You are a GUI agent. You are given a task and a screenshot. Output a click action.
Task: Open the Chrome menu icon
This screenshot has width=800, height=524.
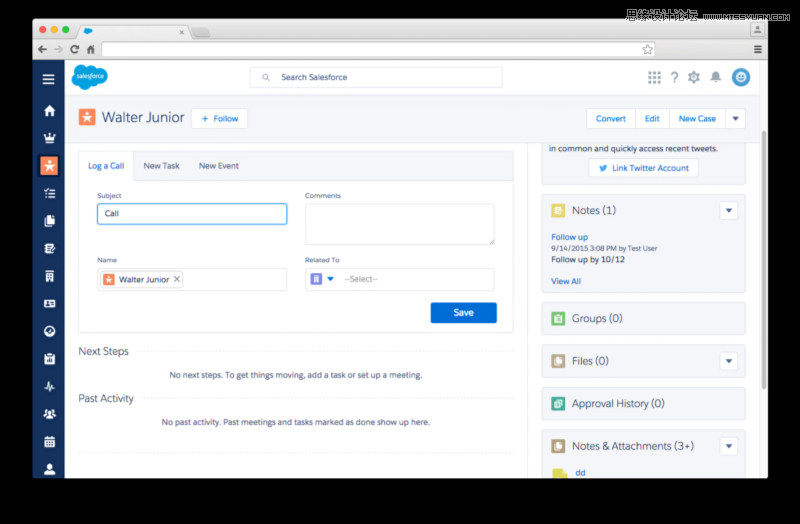click(758, 49)
